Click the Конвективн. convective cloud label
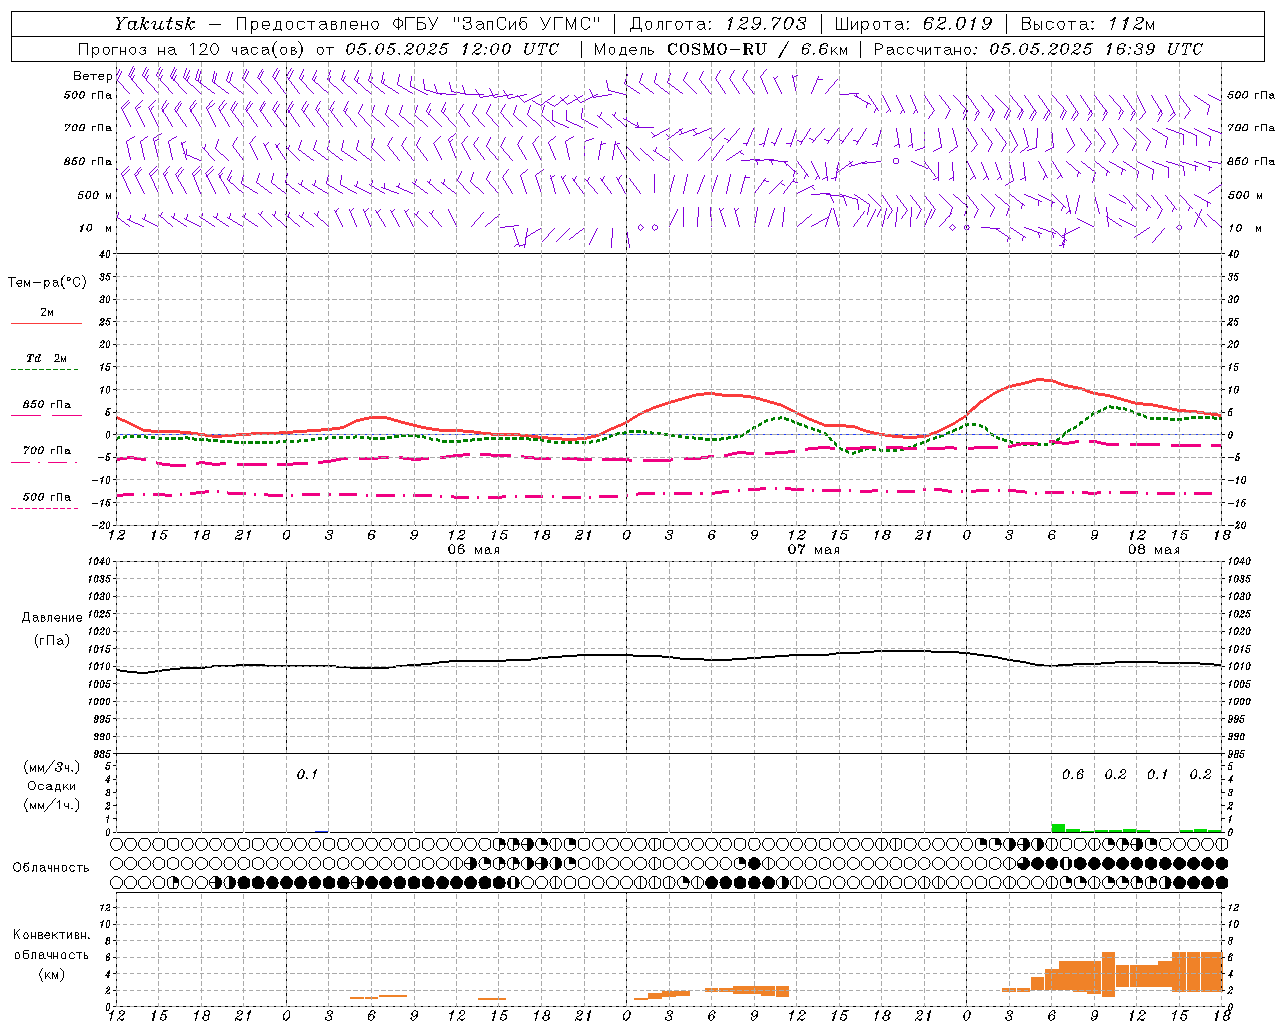 click(51, 935)
